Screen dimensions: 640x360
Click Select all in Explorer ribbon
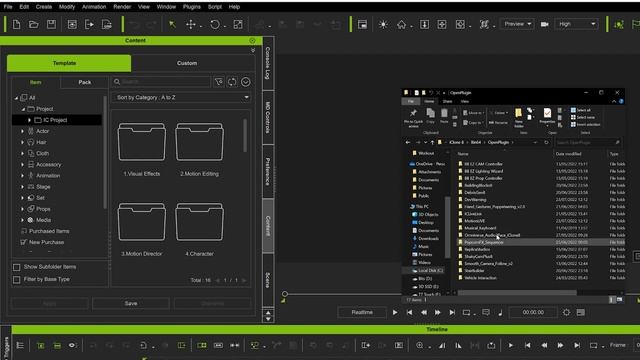[x=580, y=110]
